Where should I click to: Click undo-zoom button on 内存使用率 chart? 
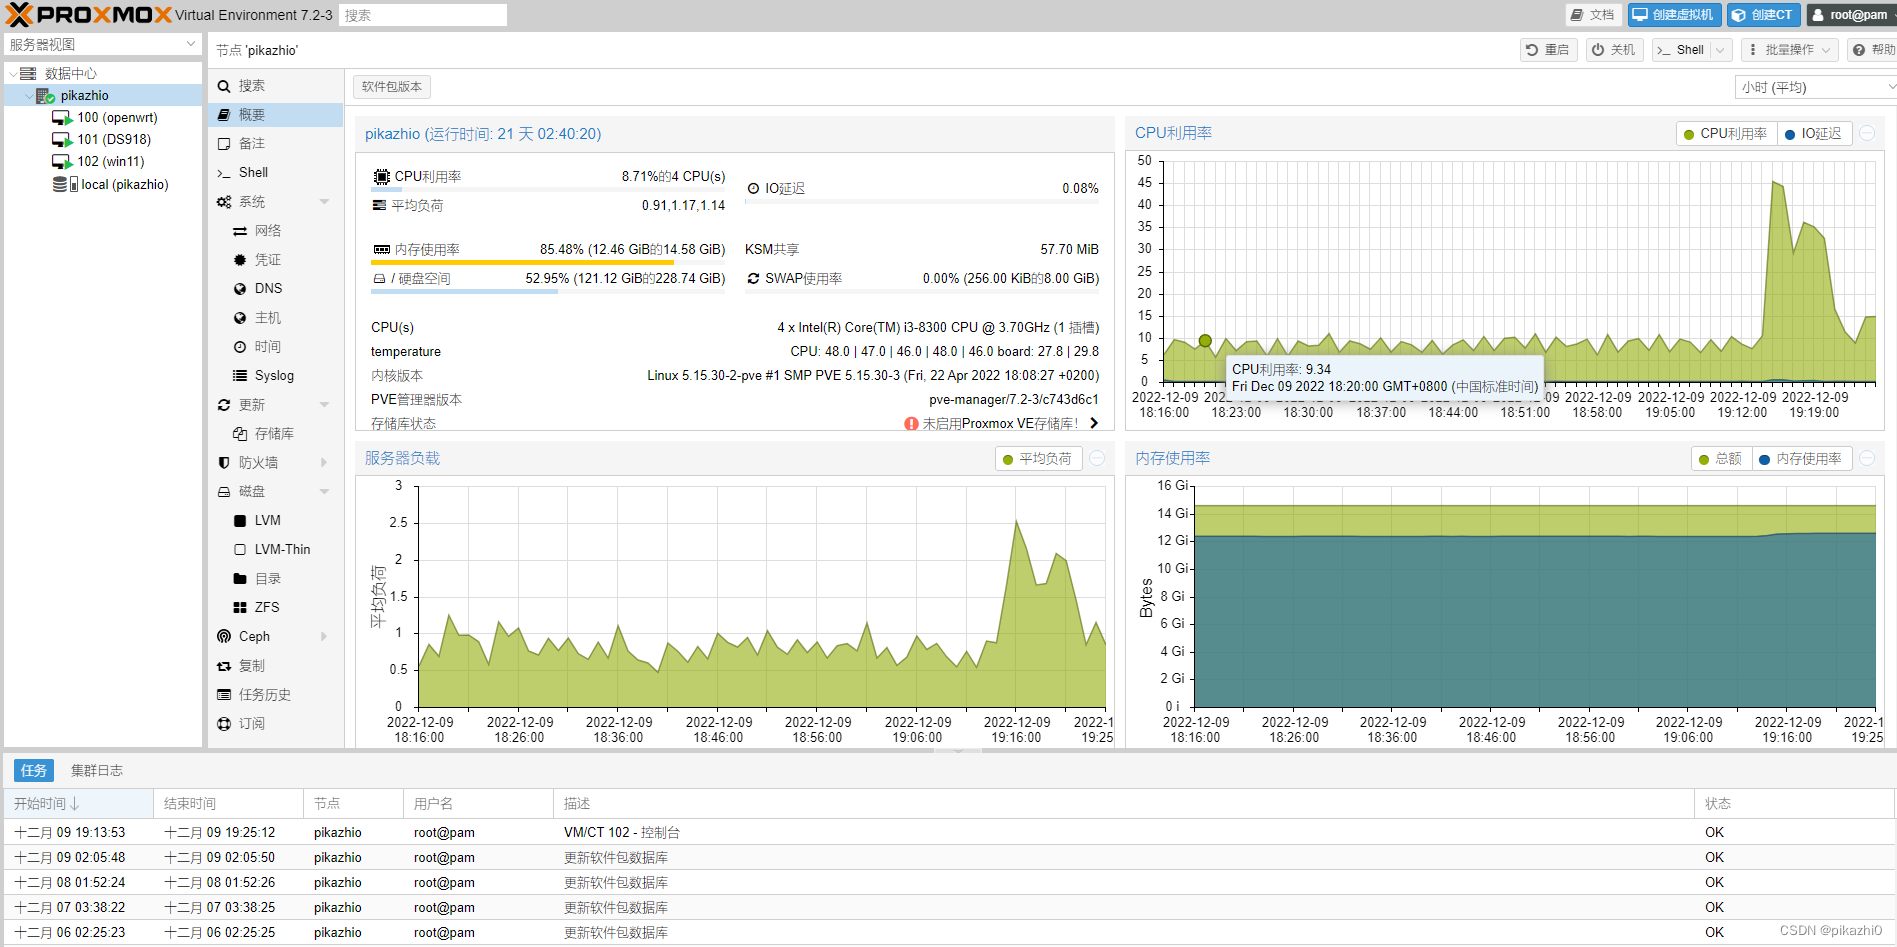(x=1867, y=459)
